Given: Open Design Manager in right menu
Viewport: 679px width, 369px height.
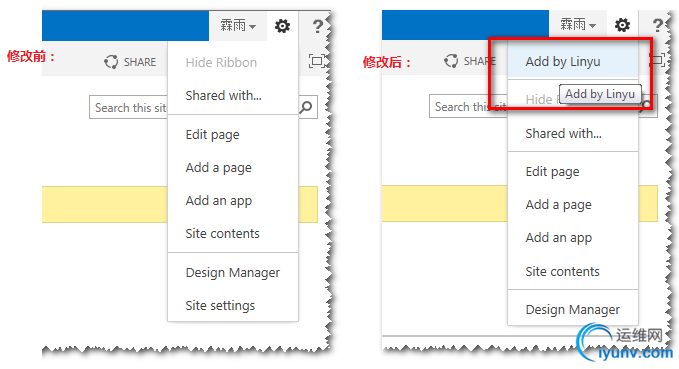Looking at the screenshot, I should click(573, 310).
